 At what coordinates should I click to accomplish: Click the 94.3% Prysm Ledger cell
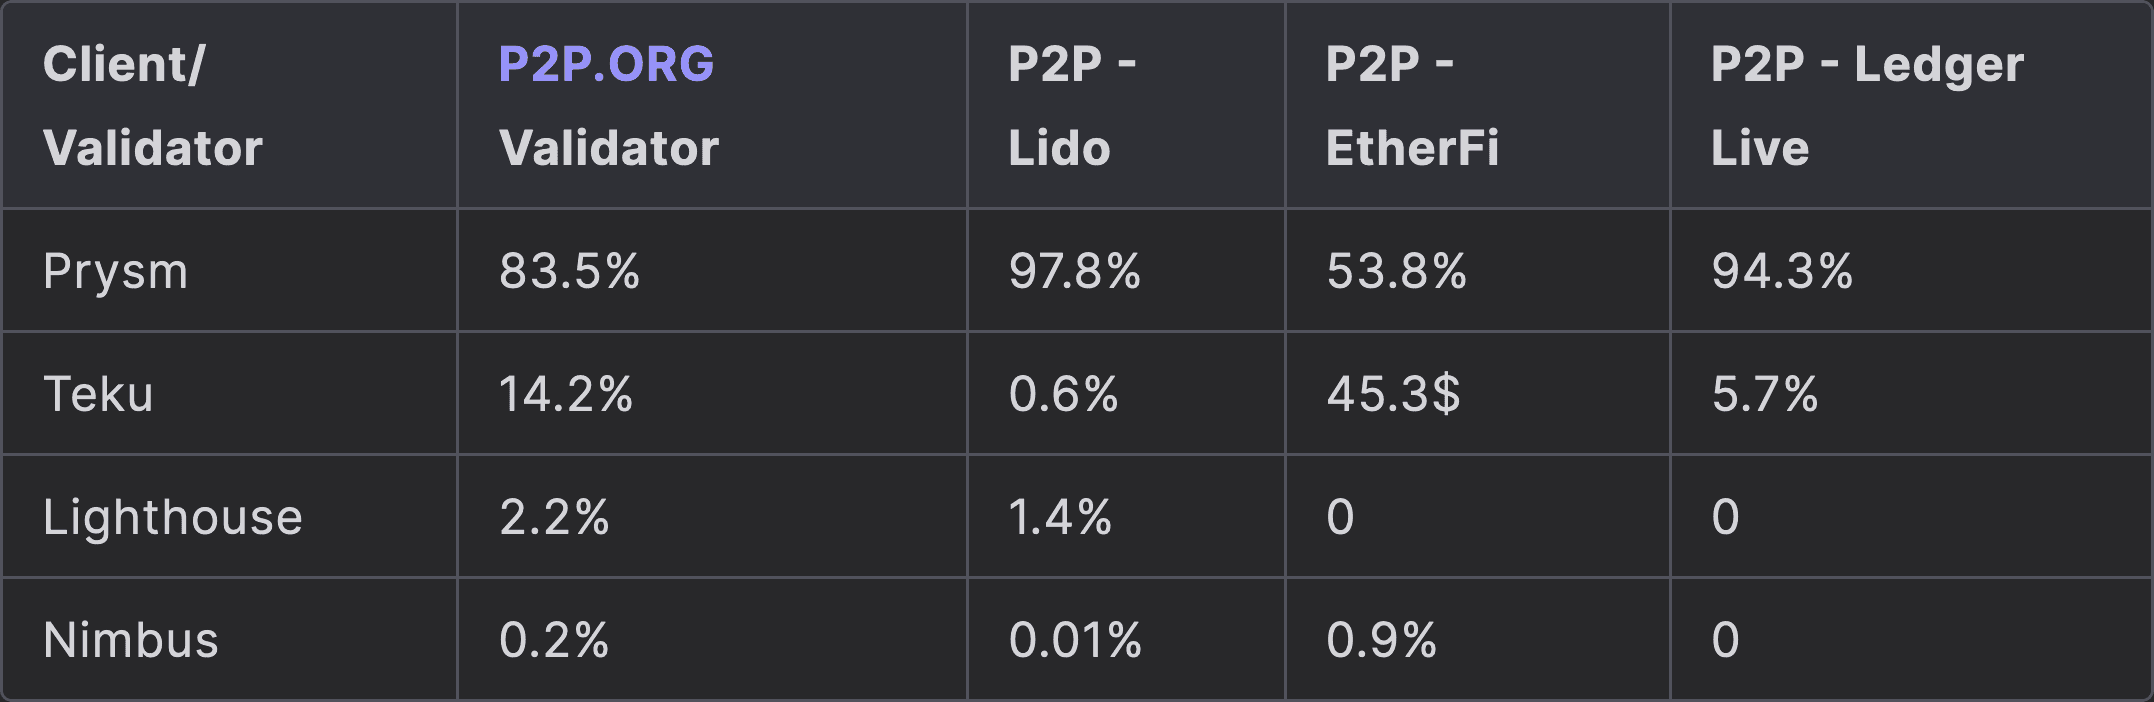tap(1782, 271)
